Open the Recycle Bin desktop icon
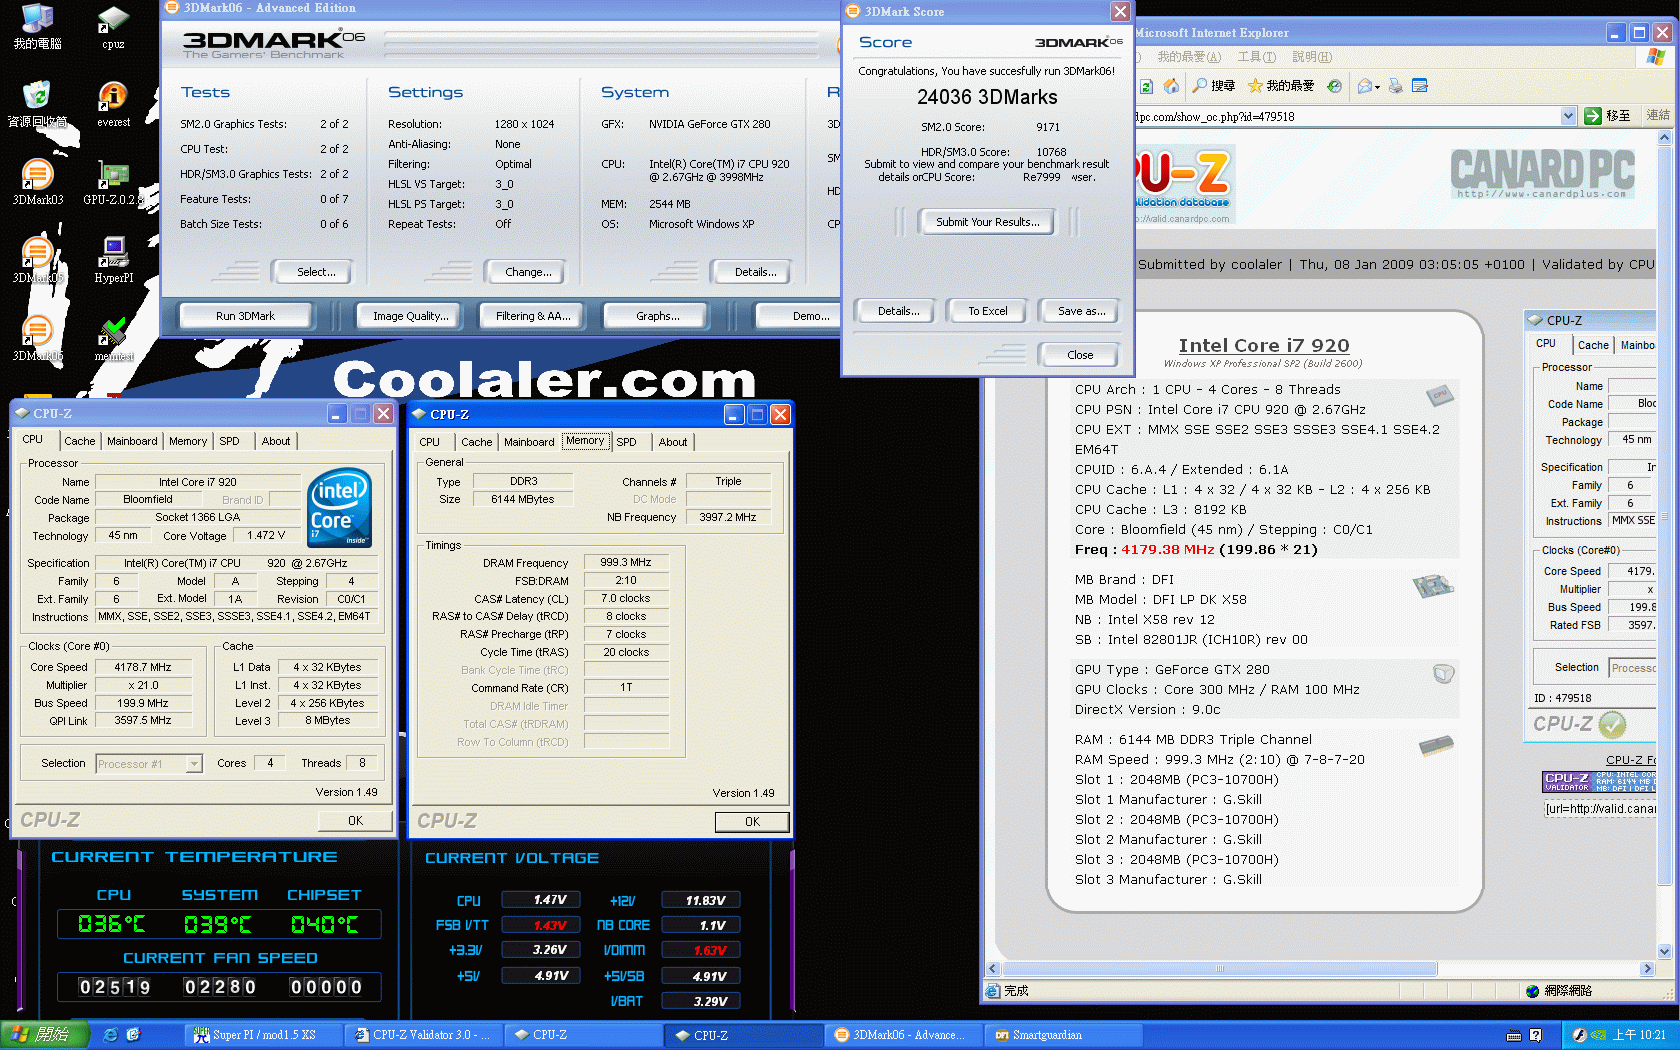 tap(37, 104)
